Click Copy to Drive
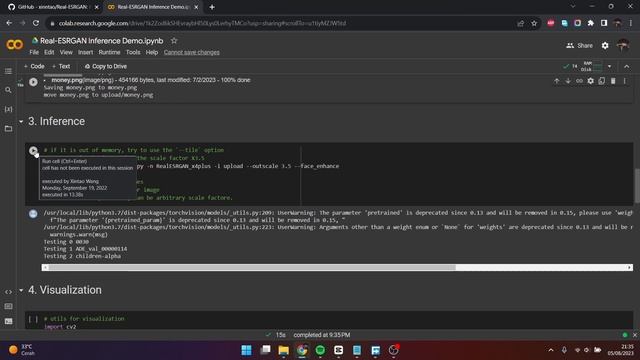 106,66
